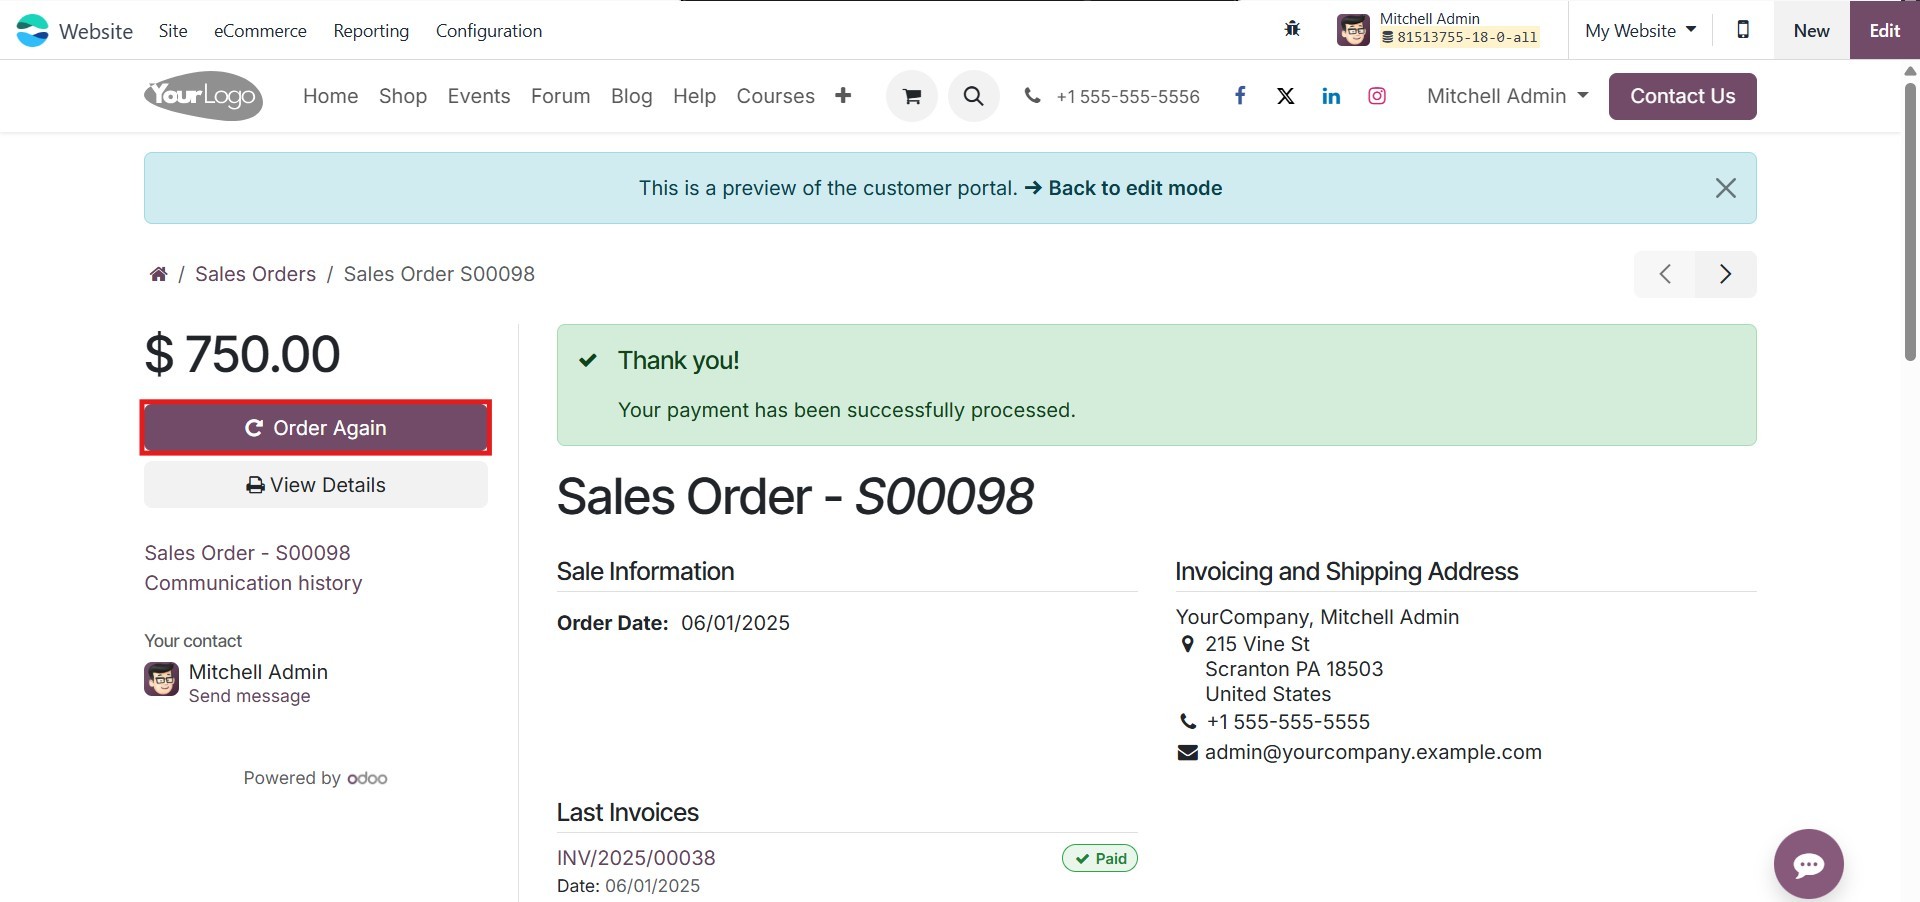This screenshot has height=902, width=1920.
Task: Add a menu item with plus icon
Action: (843, 96)
